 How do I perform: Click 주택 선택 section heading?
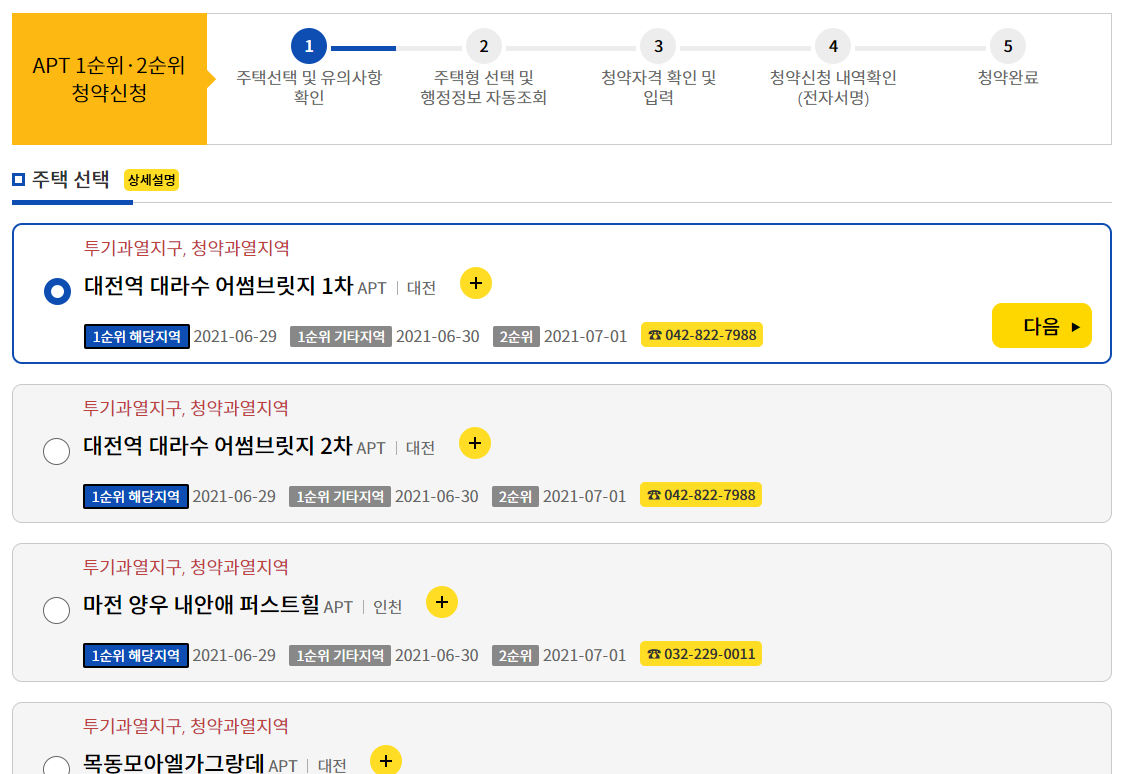(x=70, y=179)
